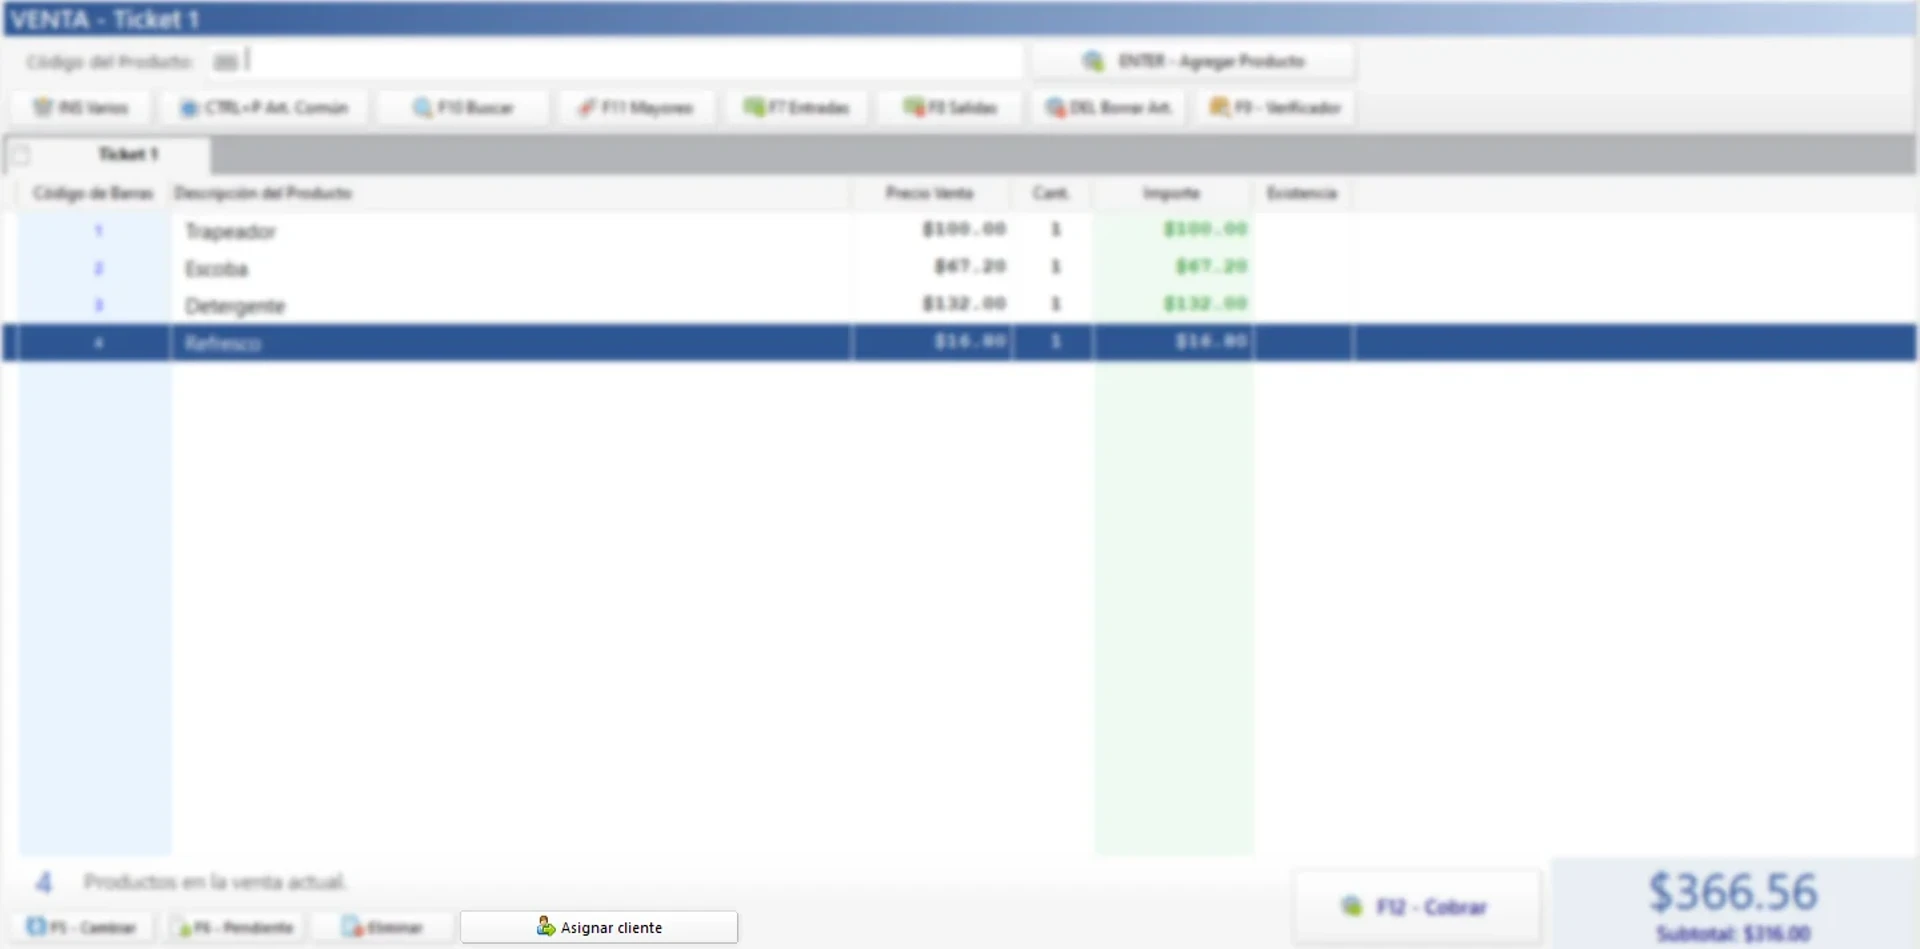Select the Trapeador product row
The height and width of the screenshot is (949, 1920).
500,231
